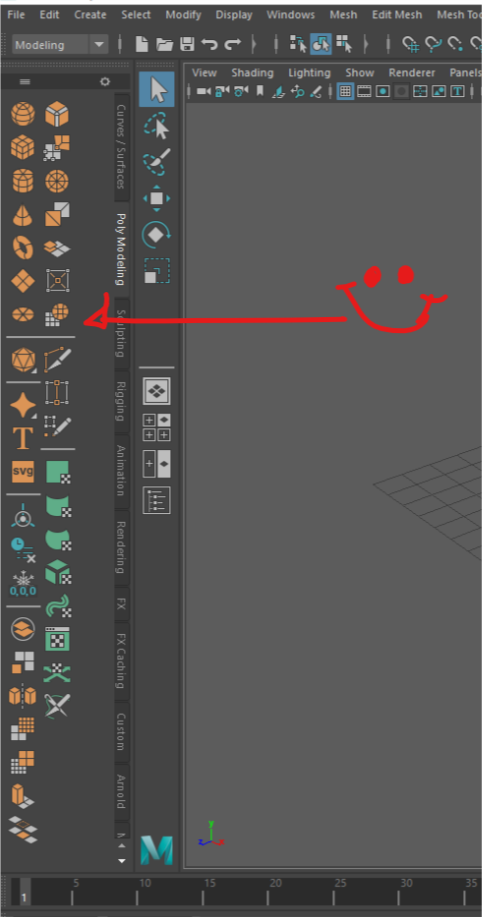The width and height of the screenshot is (482, 917).
Task: Toggle the safe title T overlay
Action: pyautogui.click(x=457, y=91)
